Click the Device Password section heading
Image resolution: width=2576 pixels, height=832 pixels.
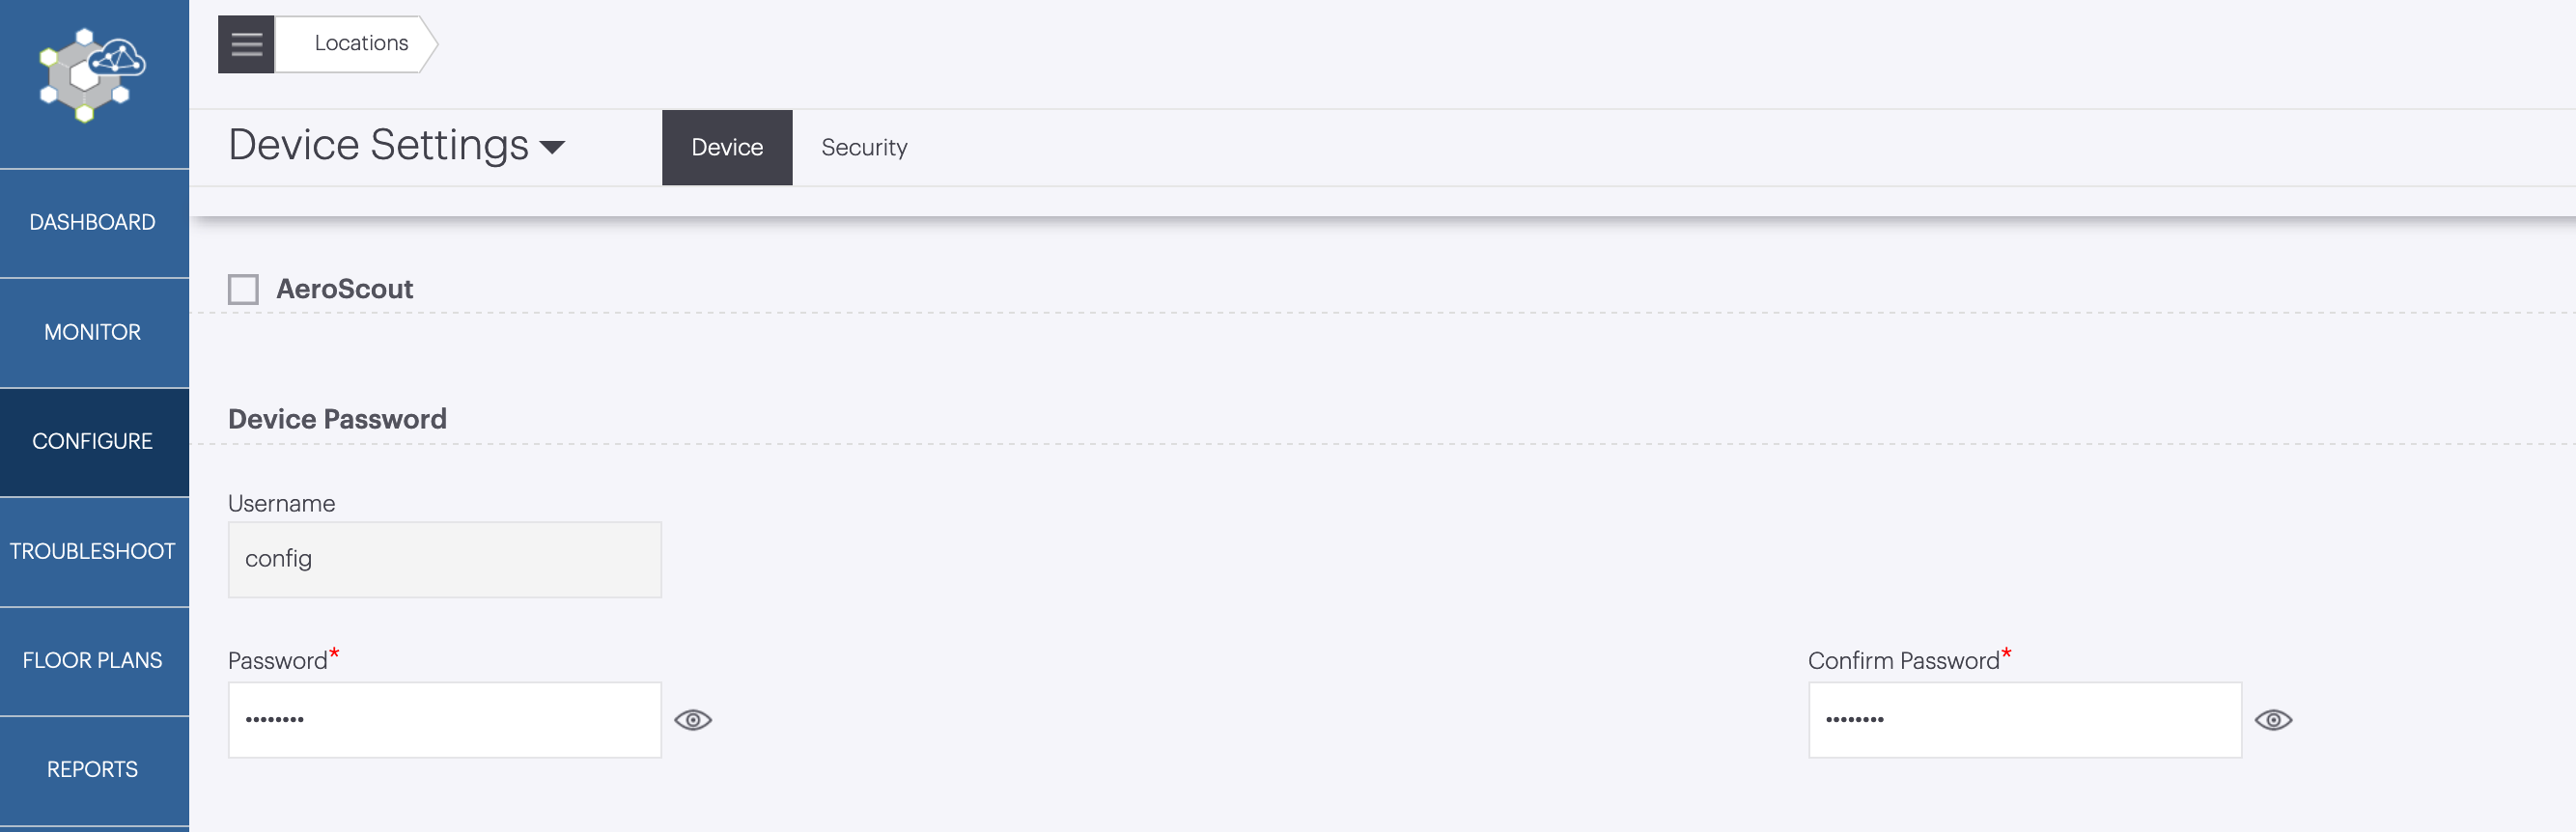pos(337,418)
